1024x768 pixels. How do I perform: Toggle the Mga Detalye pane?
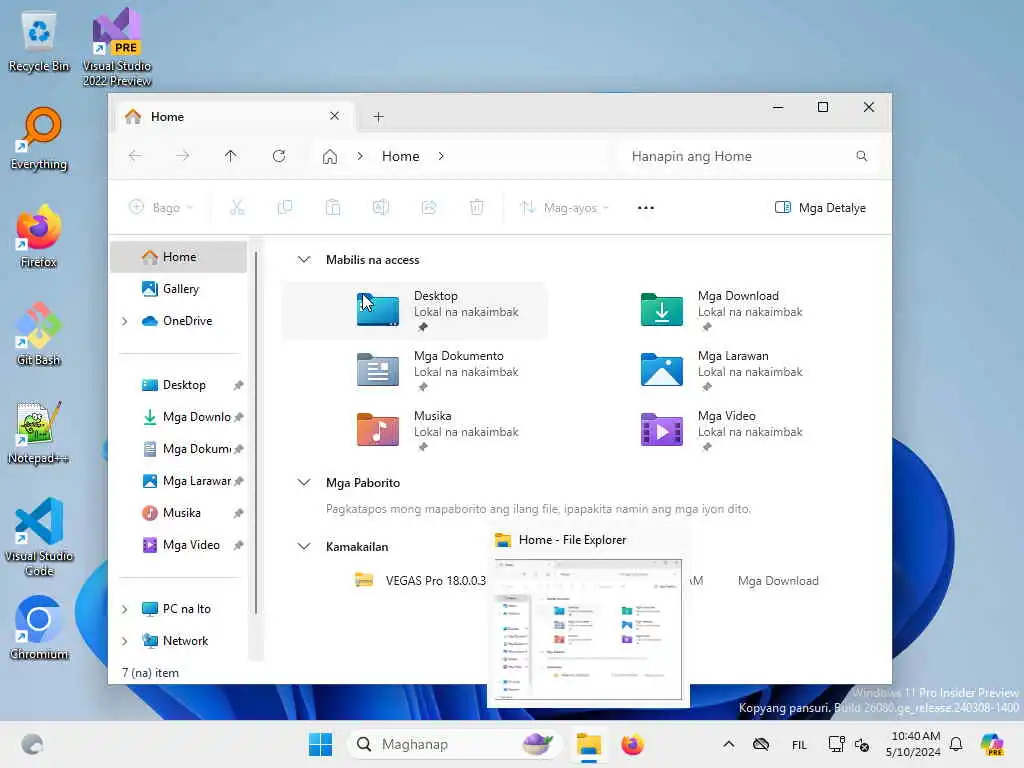point(820,208)
